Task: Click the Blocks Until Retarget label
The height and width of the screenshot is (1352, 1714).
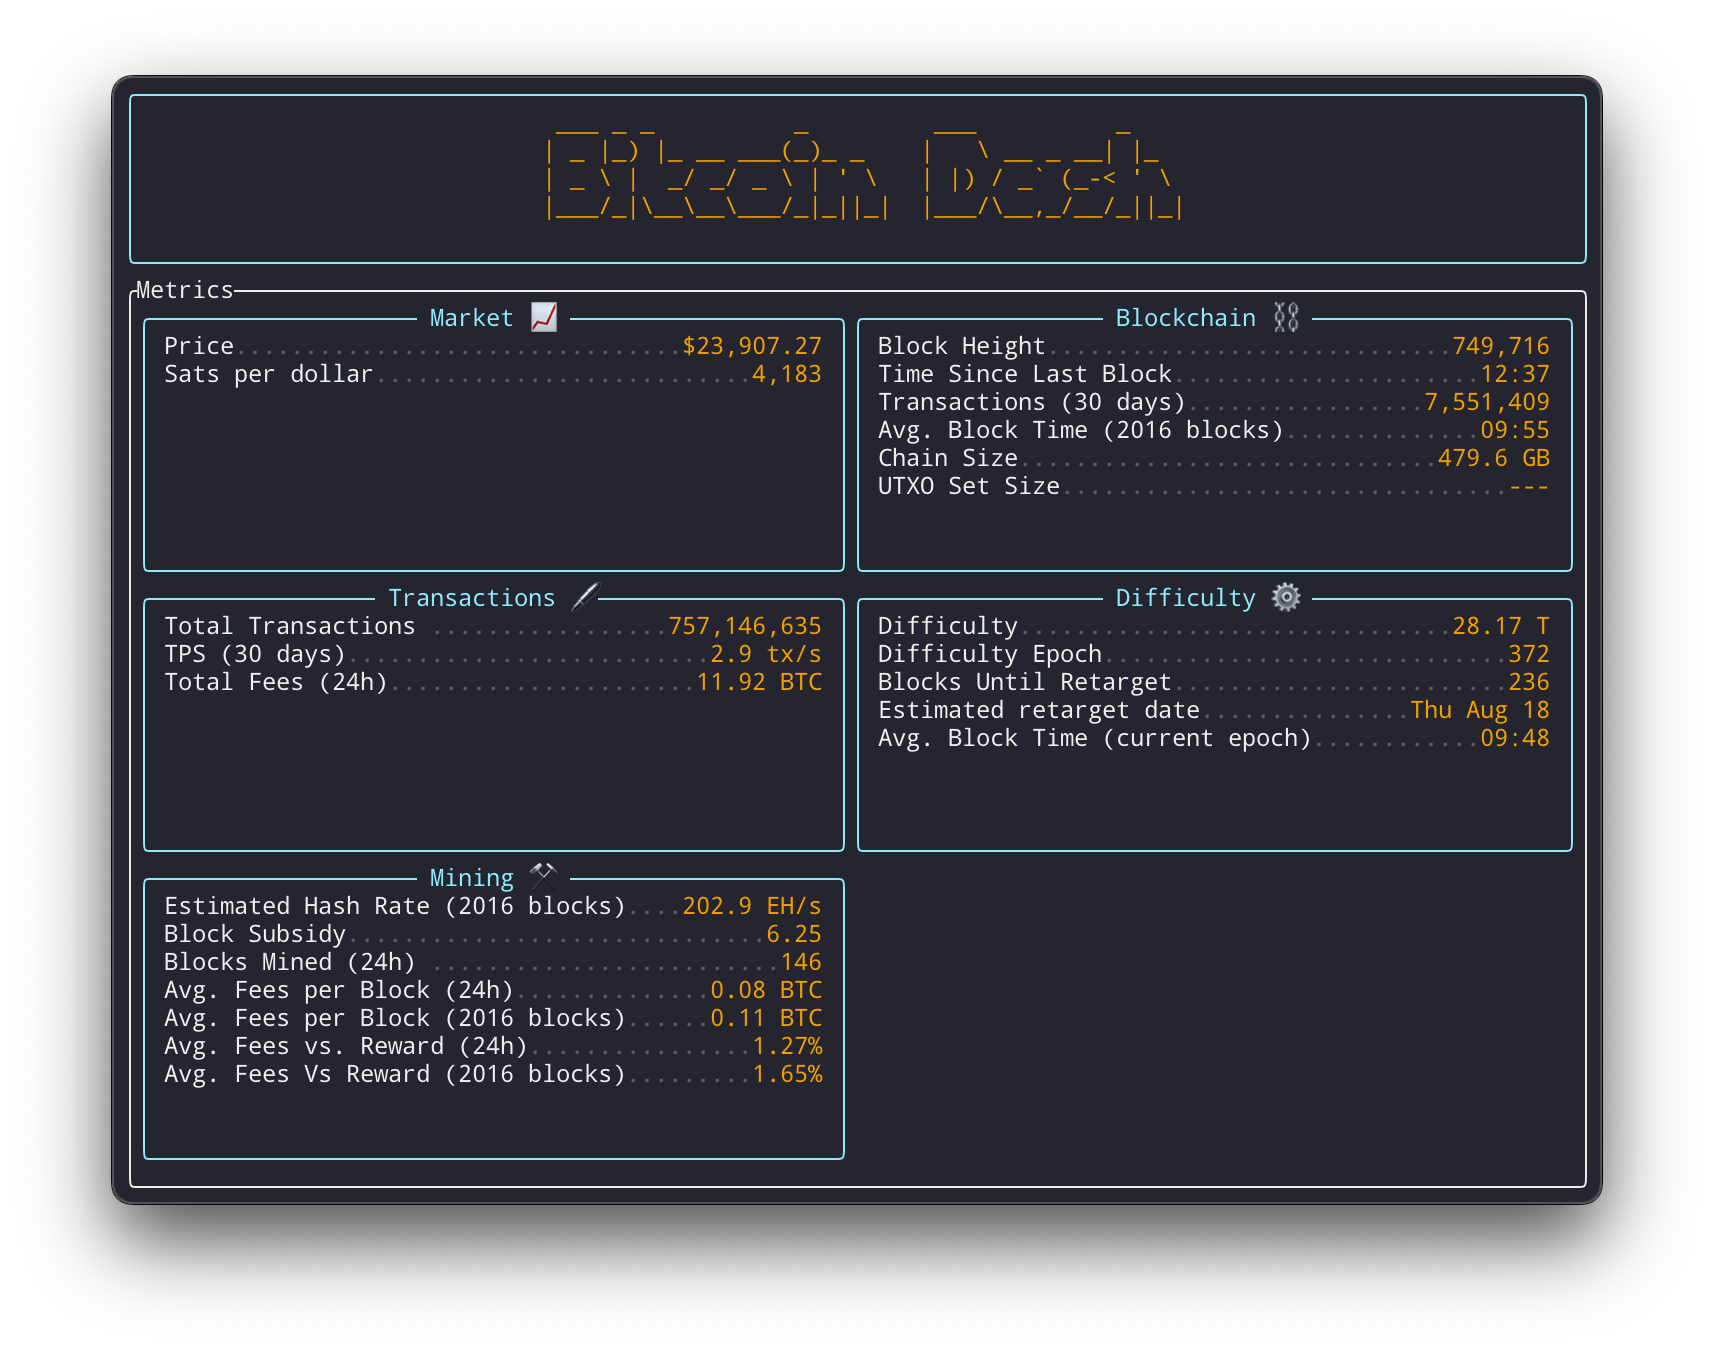Action: (x=1024, y=682)
